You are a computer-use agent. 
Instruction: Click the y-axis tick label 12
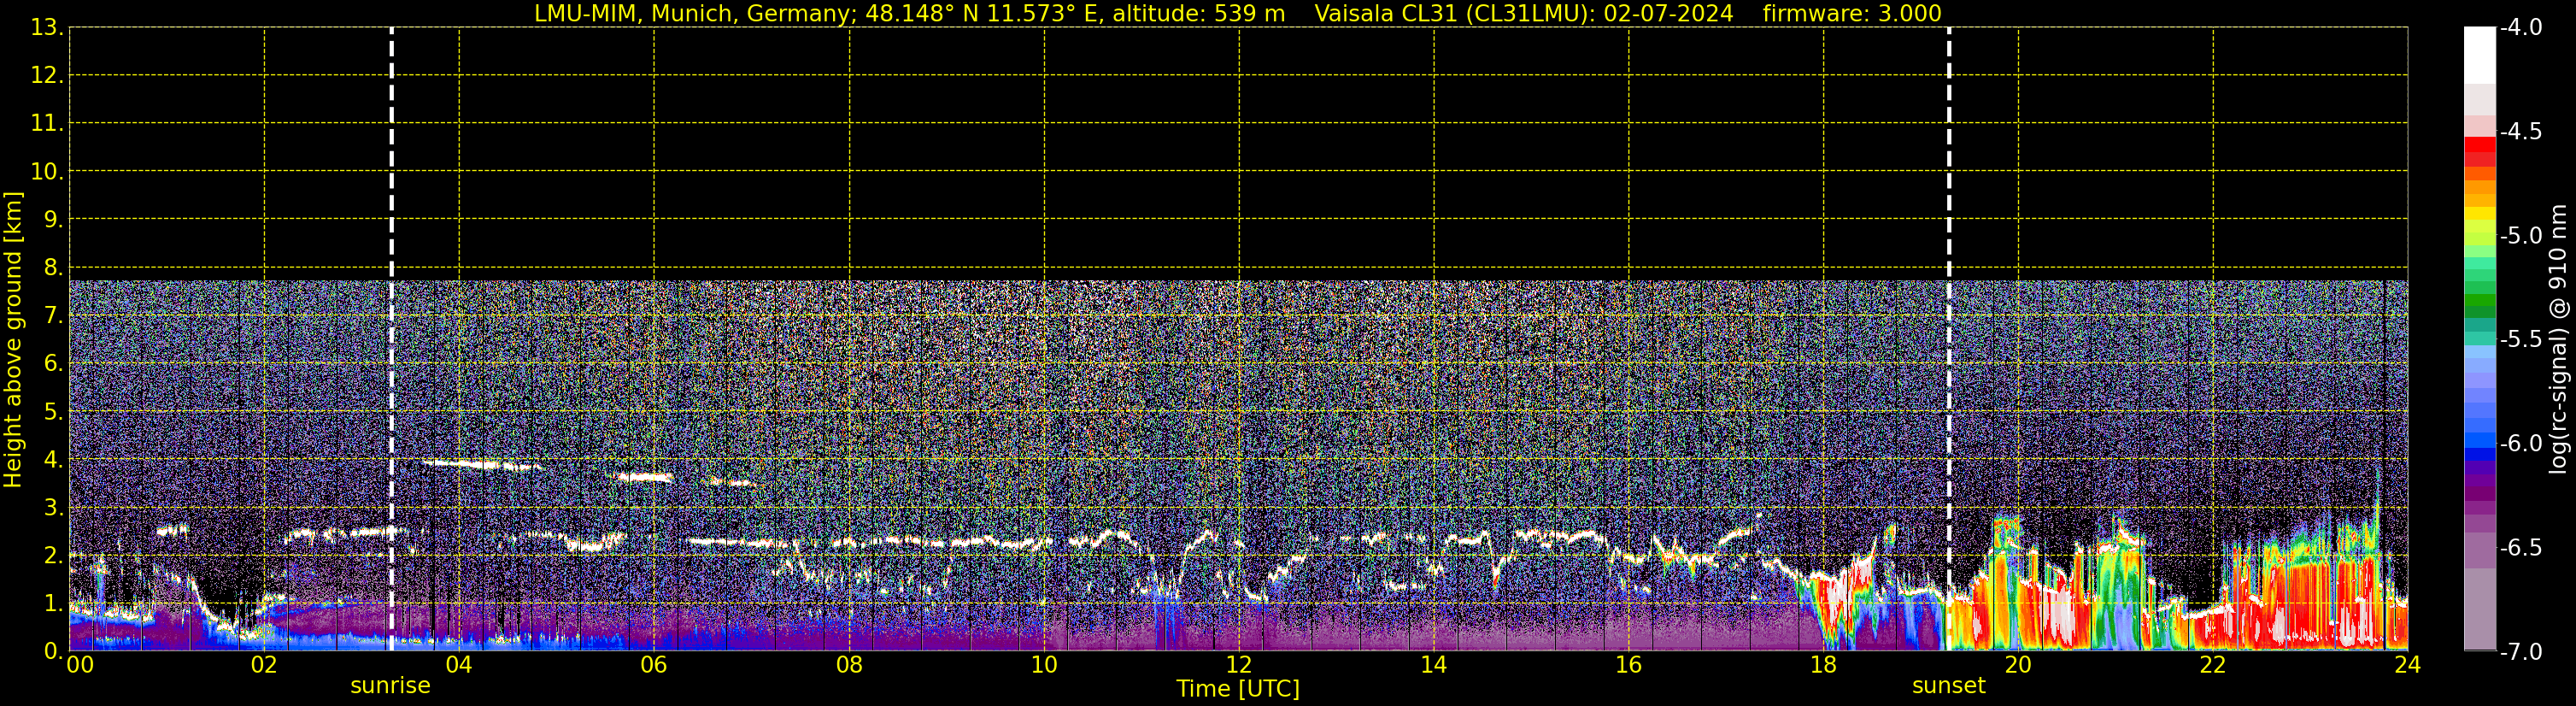click(x=46, y=76)
